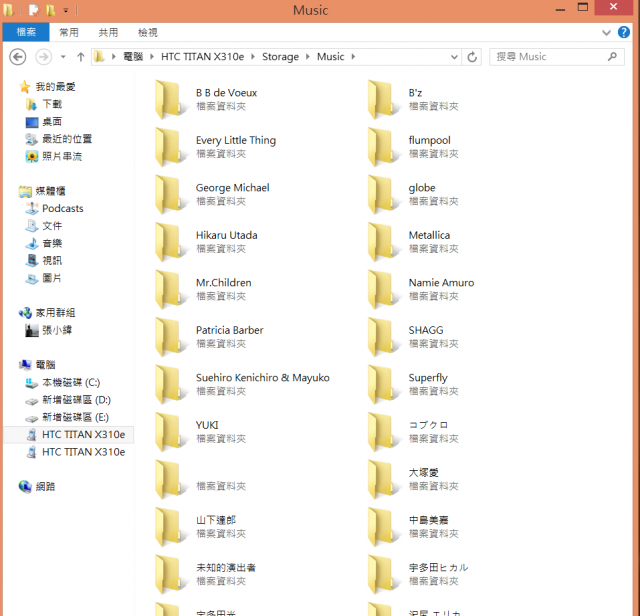Open 照片串流 in the sidebar
640x616 pixels.
point(62,156)
